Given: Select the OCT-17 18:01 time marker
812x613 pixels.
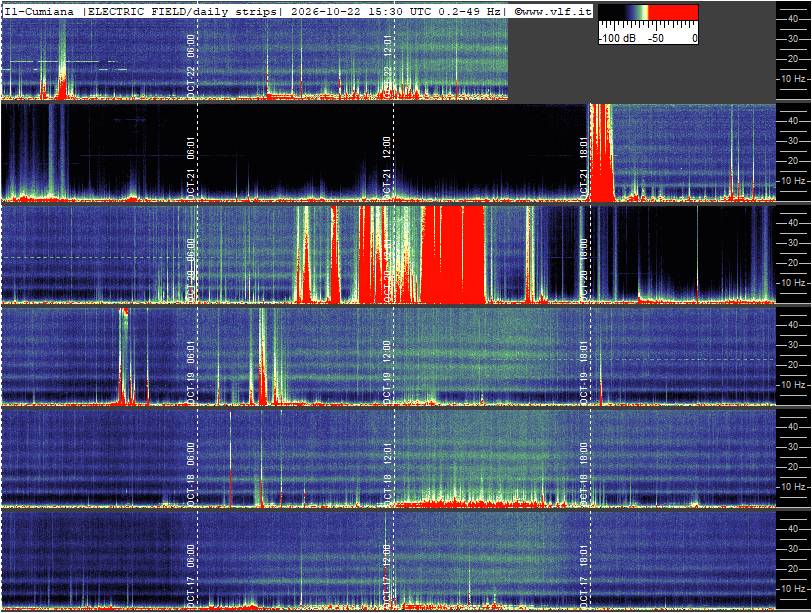Looking at the screenshot, I should 584,575.
